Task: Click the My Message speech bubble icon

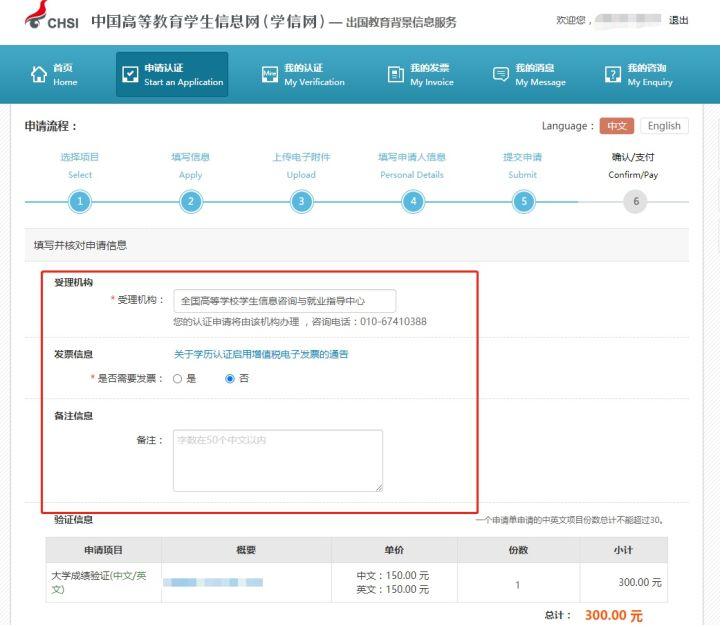Action: click(x=501, y=74)
